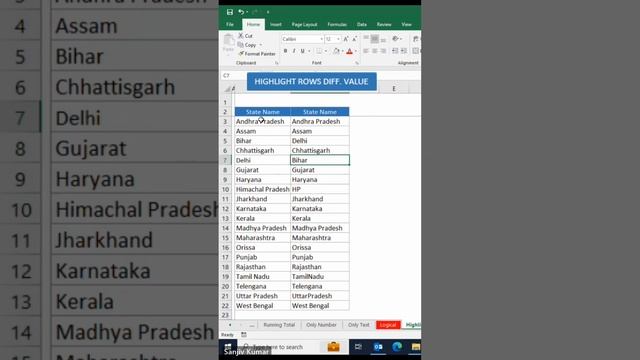Click the Copy icon in Clipboard group
The width and height of the screenshot is (640, 360).
pyautogui.click(x=240, y=45)
